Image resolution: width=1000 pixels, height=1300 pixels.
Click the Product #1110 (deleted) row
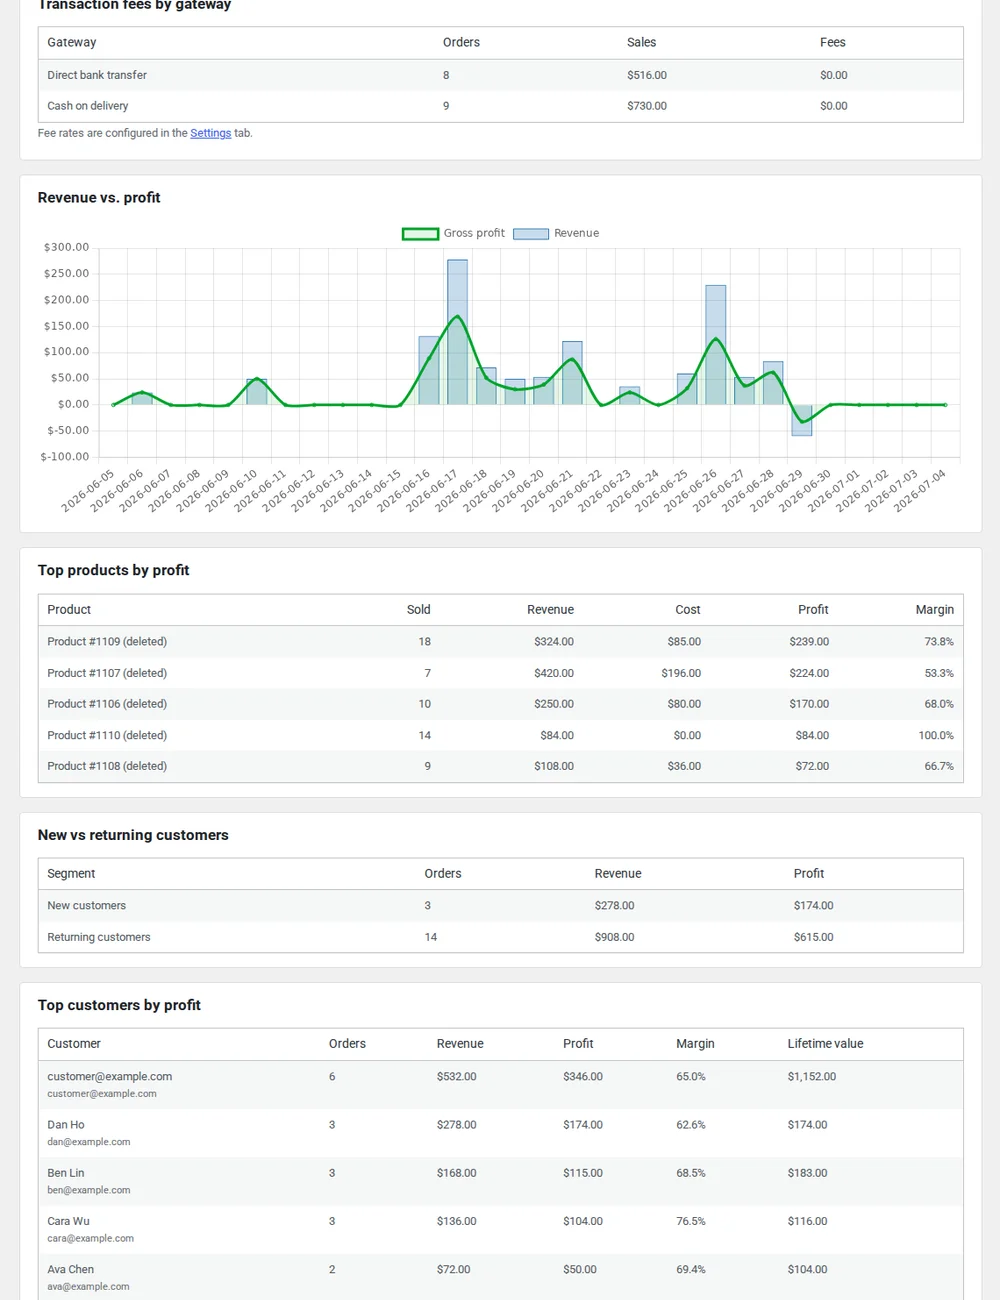click(x=500, y=735)
